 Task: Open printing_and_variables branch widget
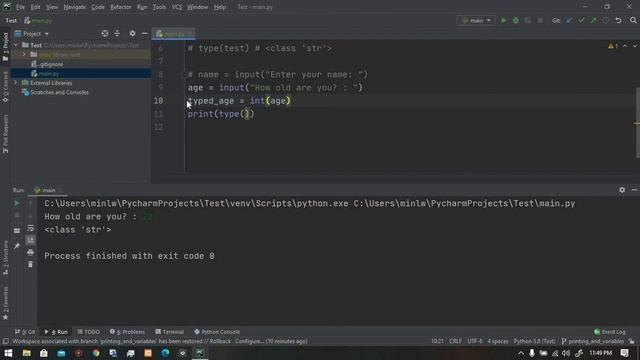coord(593,341)
